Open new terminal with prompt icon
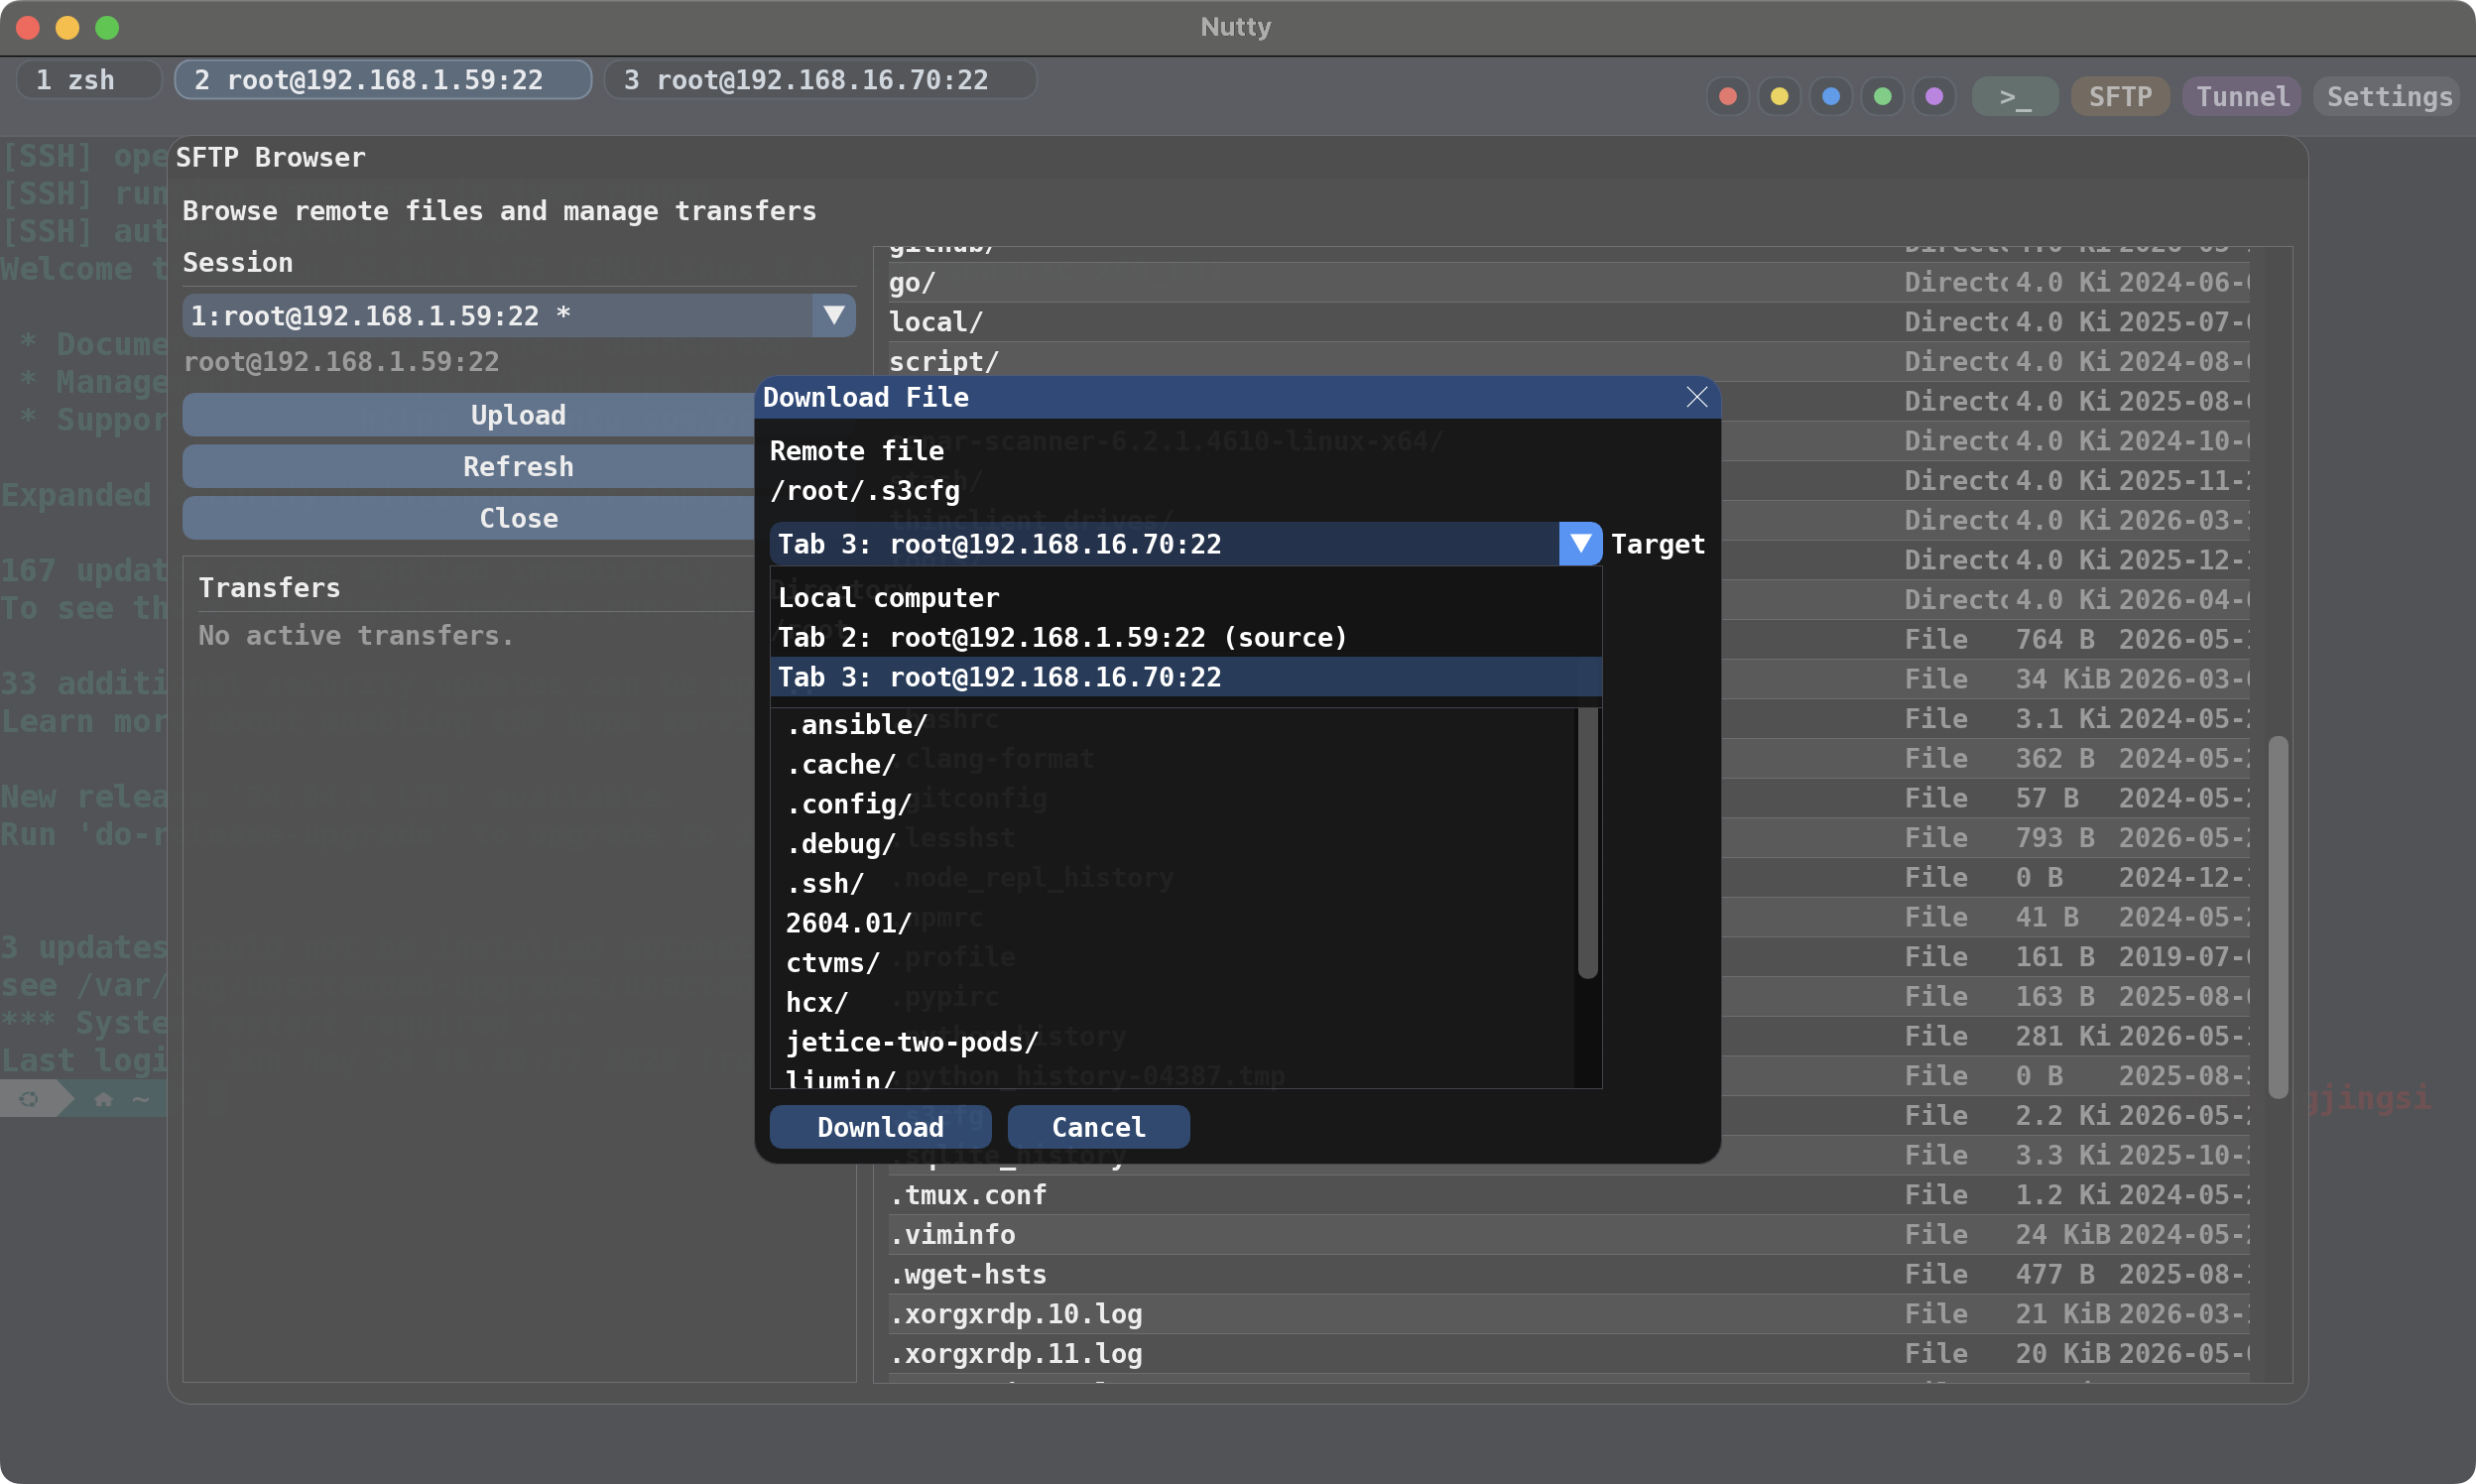The height and width of the screenshot is (1484, 2476). [2015, 96]
